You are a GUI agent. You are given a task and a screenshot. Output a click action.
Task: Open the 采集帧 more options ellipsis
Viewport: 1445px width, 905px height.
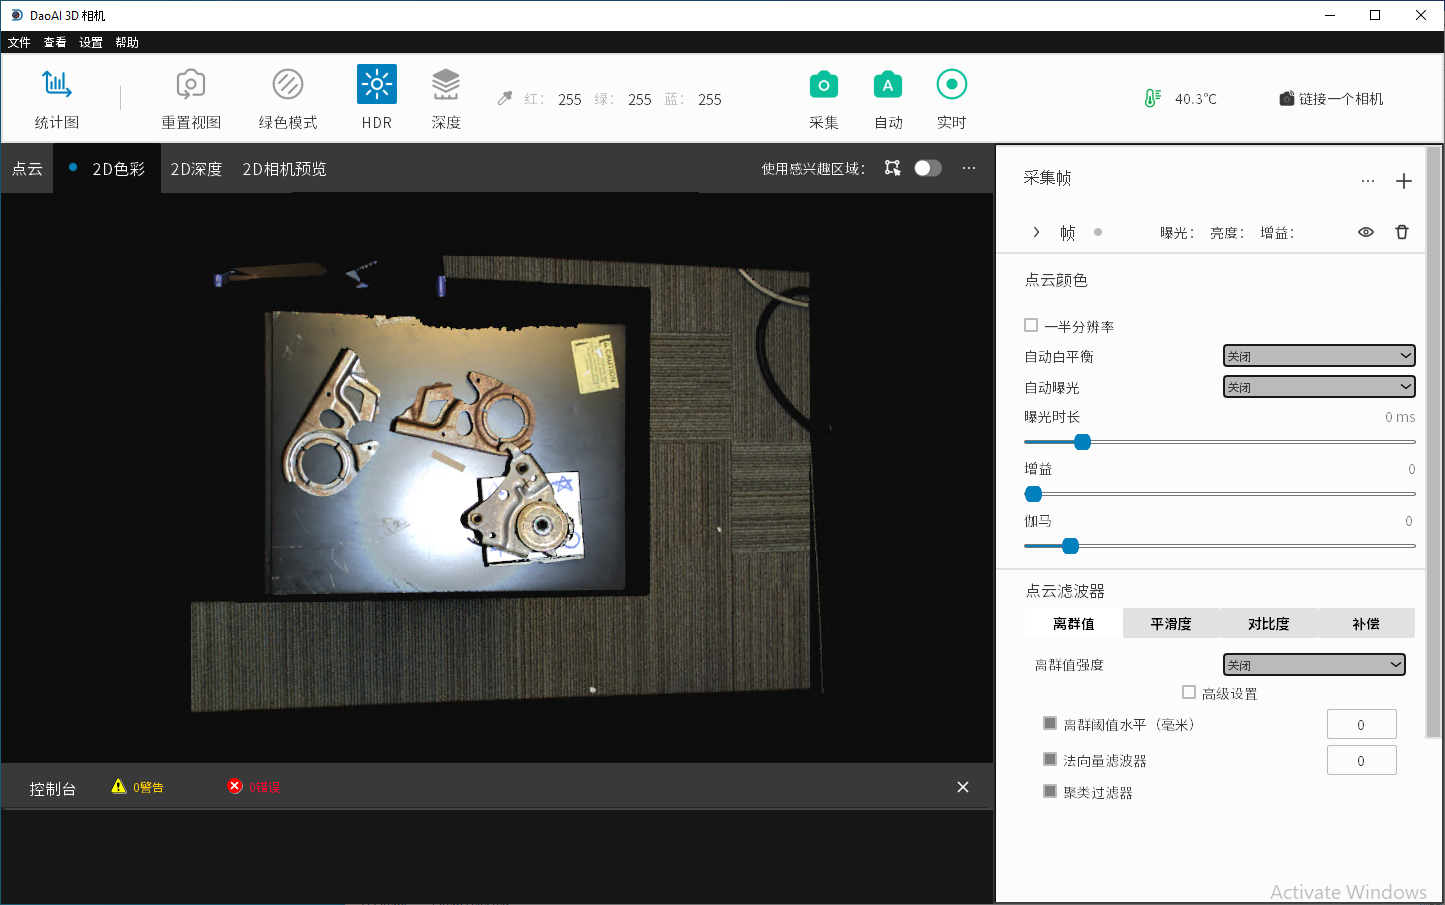pyautogui.click(x=1368, y=181)
